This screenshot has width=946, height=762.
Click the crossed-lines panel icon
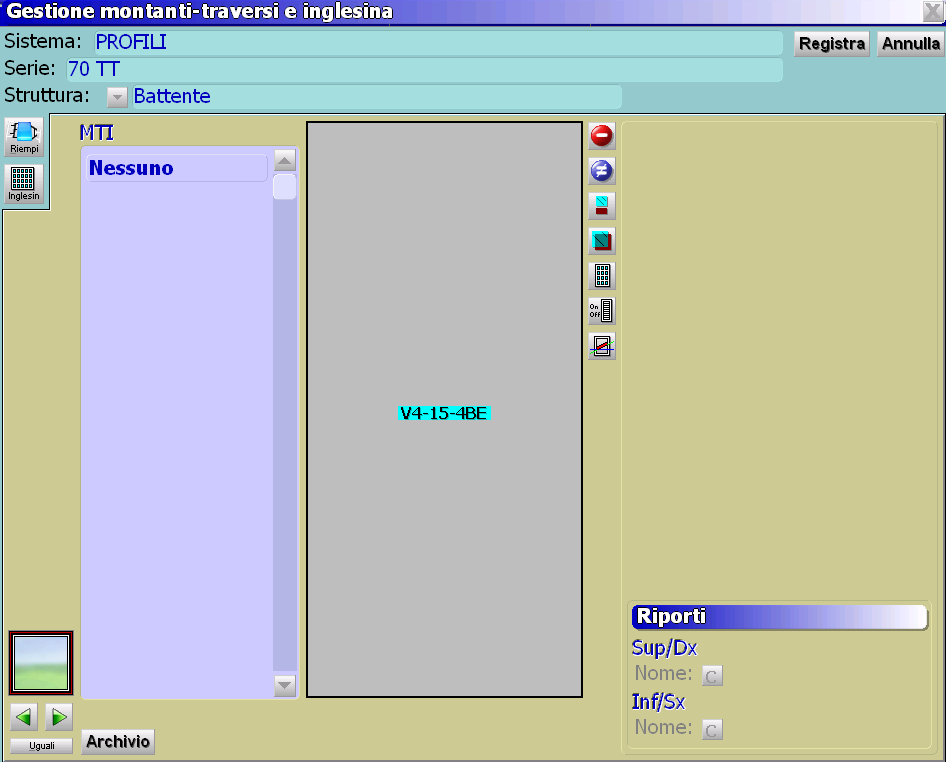tap(602, 346)
